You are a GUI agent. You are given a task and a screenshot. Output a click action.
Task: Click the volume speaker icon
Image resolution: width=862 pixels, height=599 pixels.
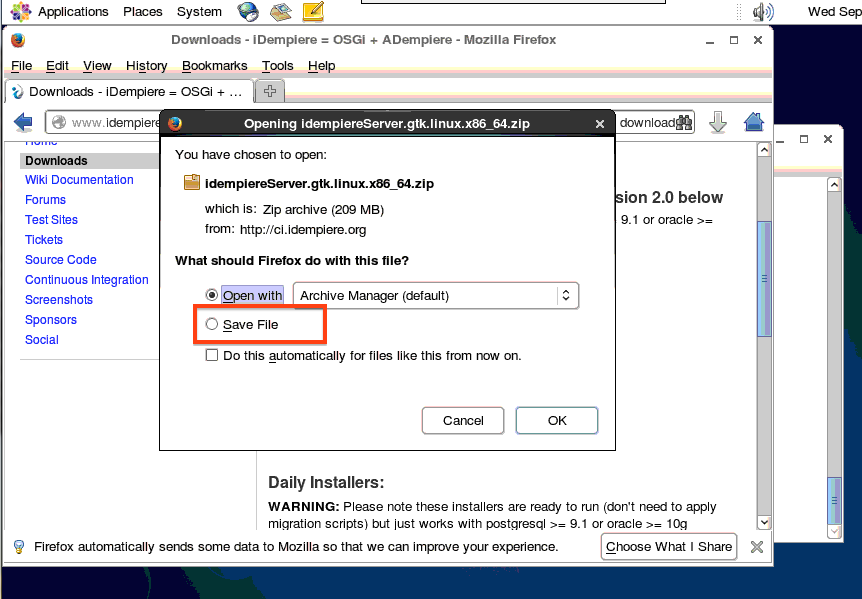tap(762, 12)
